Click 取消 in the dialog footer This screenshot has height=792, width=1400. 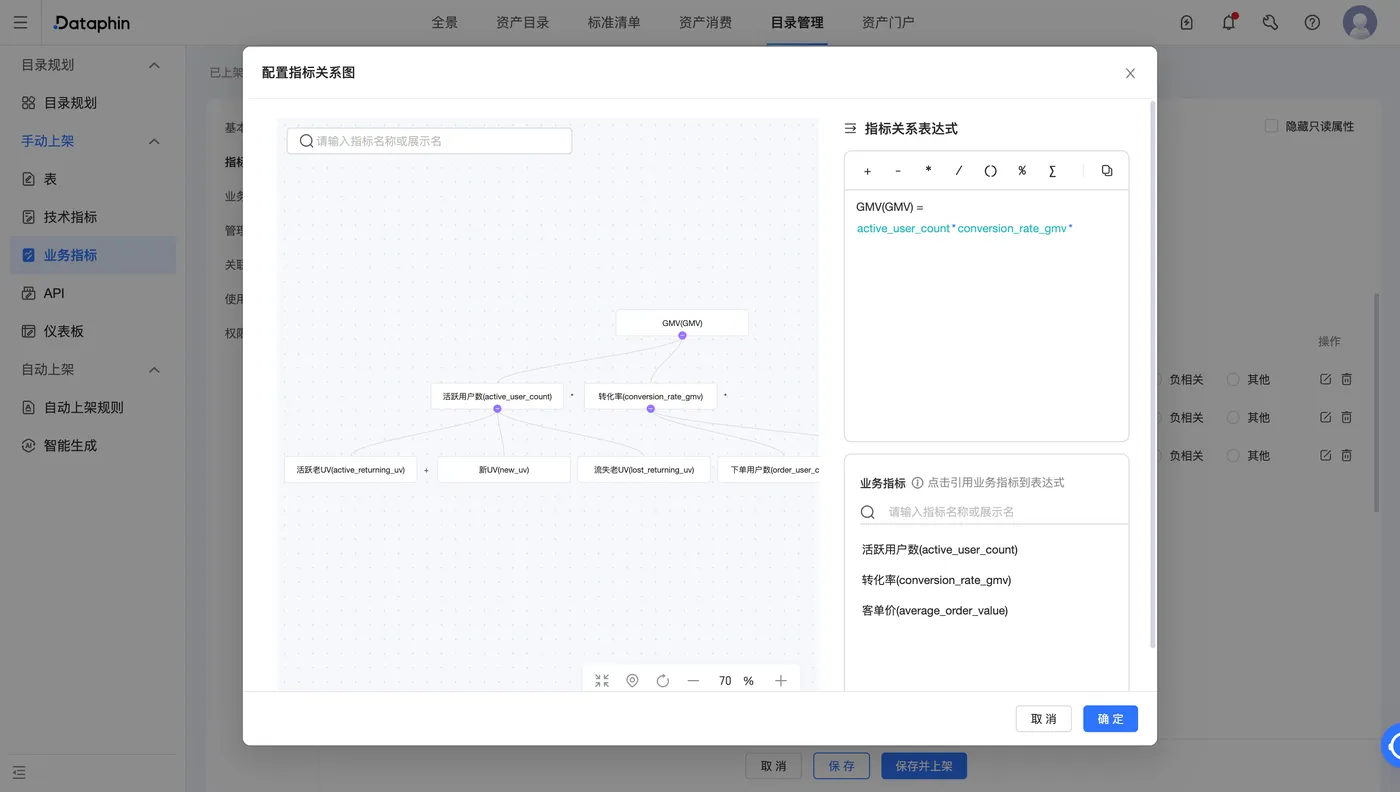tap(1044, 719)
